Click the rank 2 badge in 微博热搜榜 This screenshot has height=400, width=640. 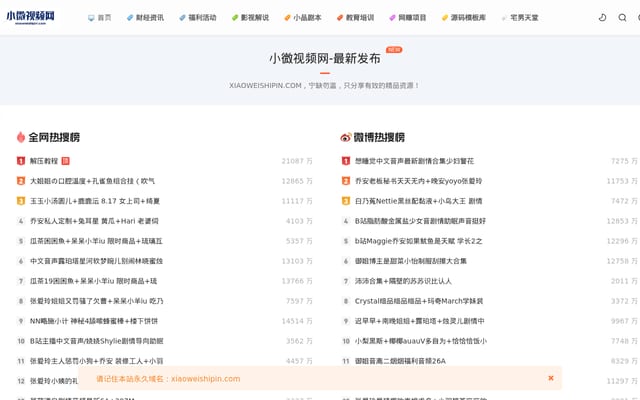click(x=346, y=181)
